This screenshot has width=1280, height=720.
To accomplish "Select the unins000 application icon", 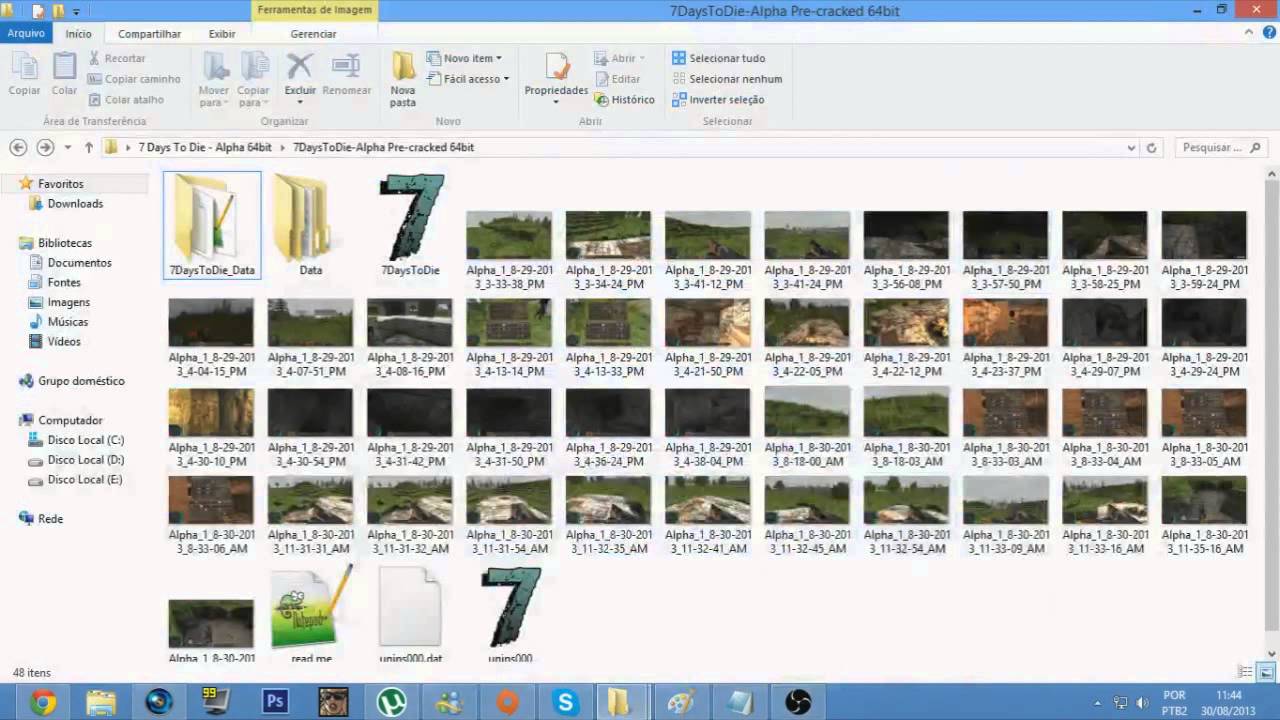I will click(510, 613).
